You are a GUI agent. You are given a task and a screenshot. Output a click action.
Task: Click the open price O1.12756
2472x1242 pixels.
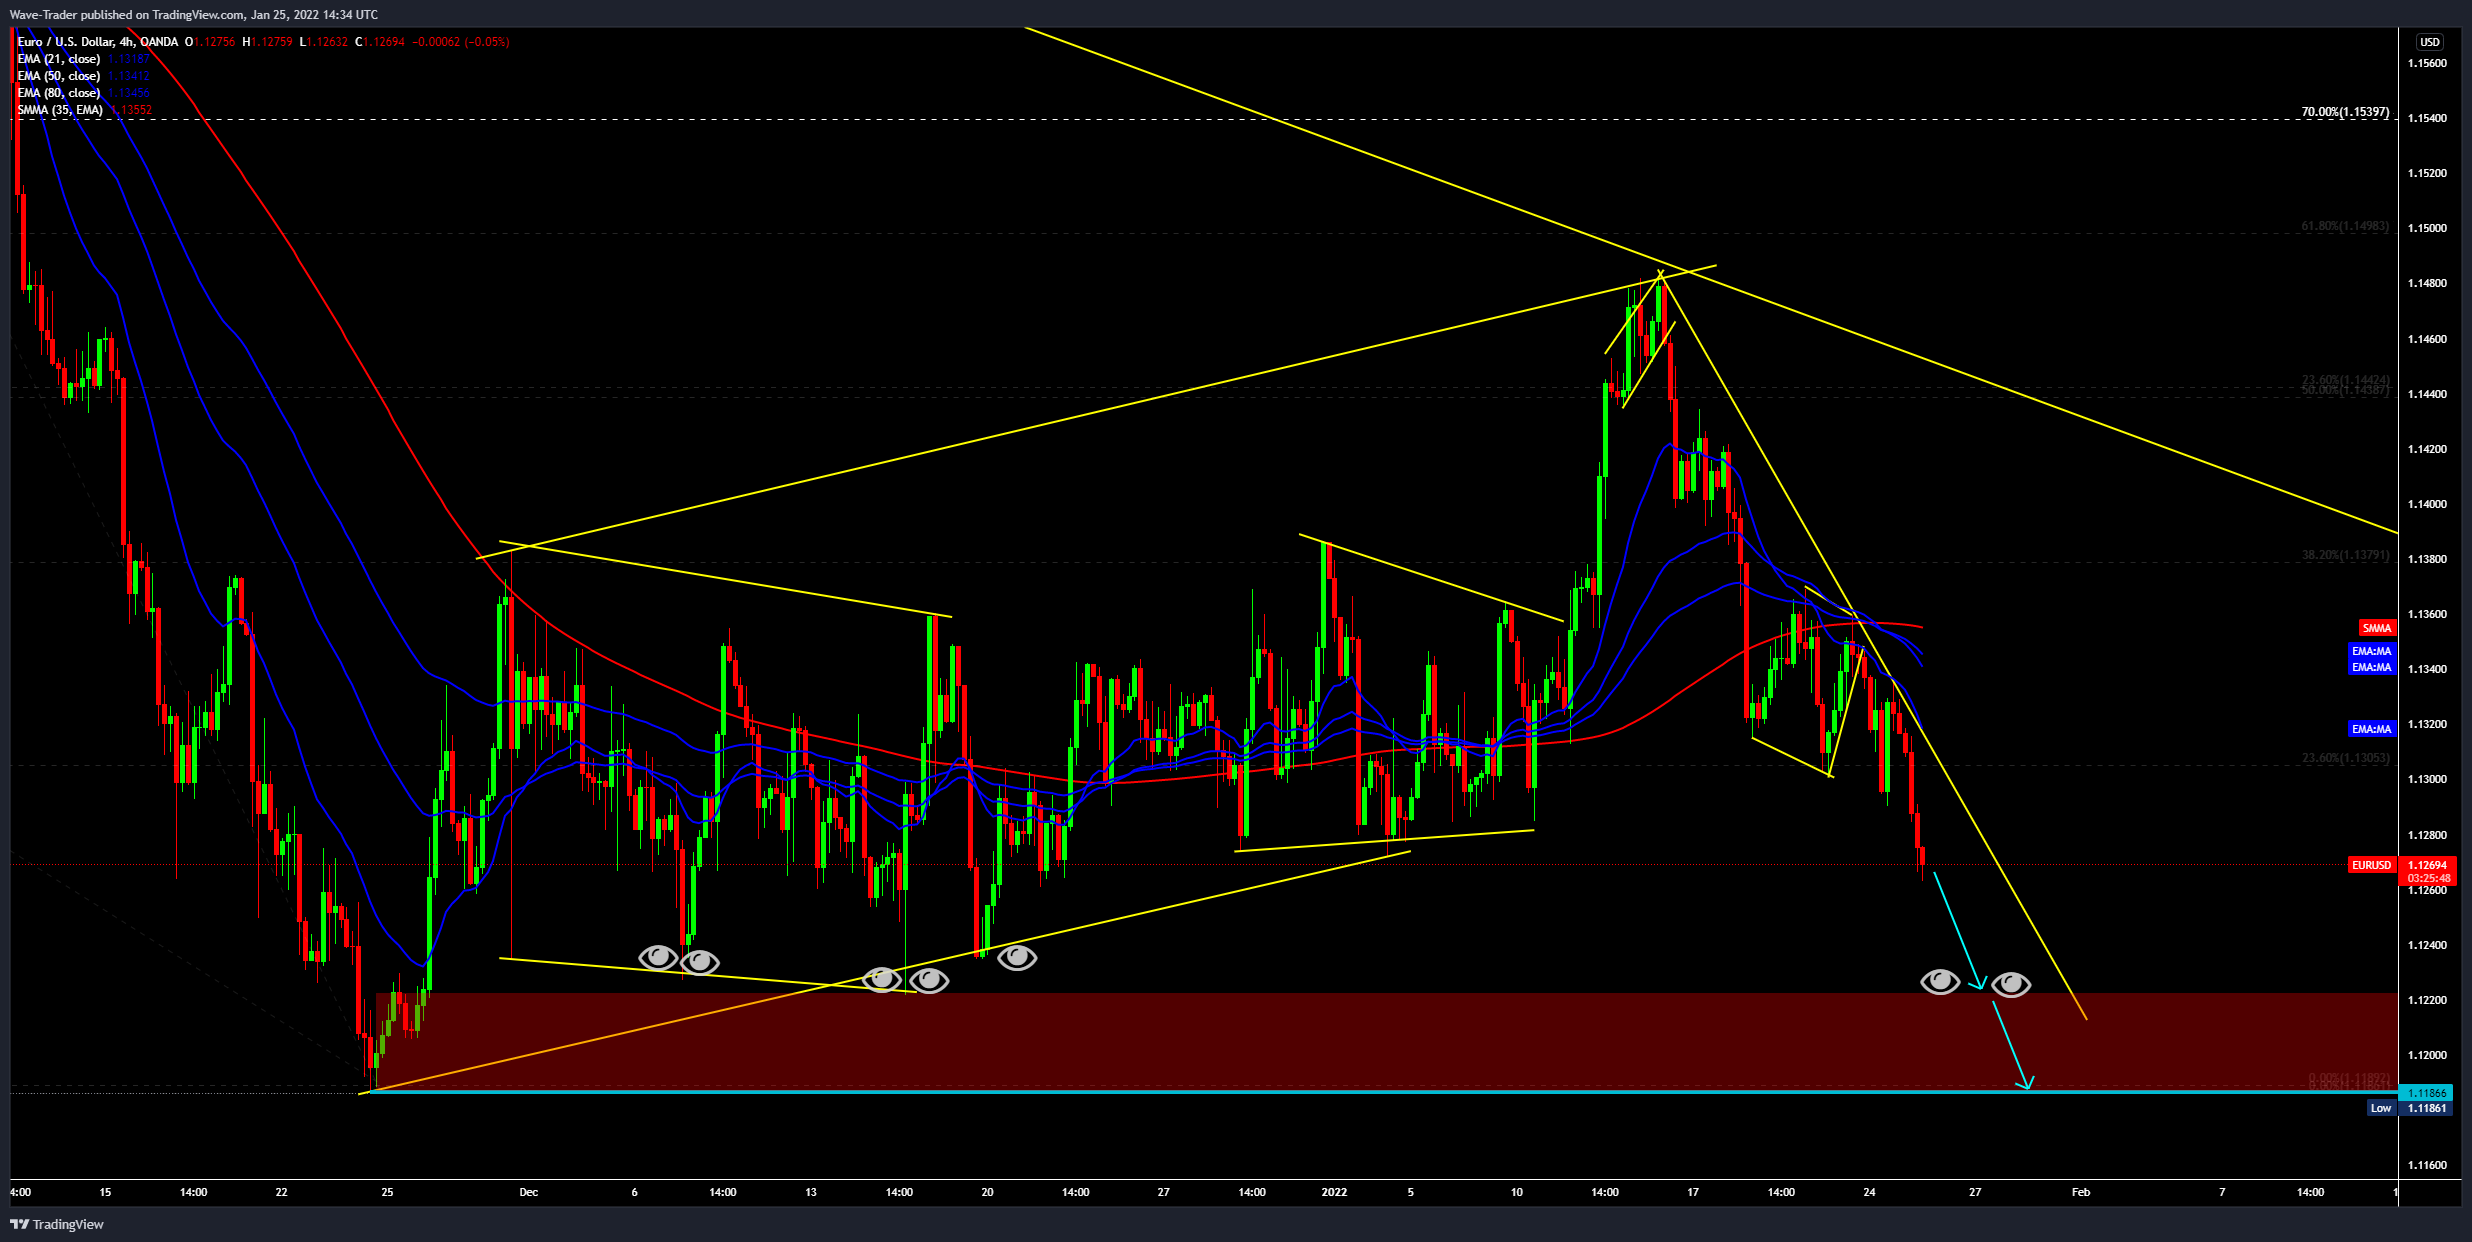(x=210, y=42)
